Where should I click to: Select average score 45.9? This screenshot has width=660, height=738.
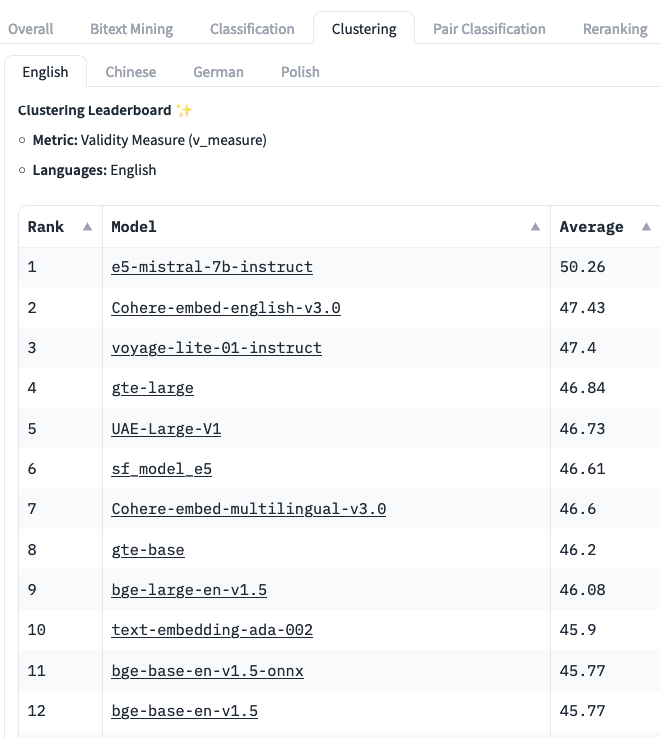578,630
